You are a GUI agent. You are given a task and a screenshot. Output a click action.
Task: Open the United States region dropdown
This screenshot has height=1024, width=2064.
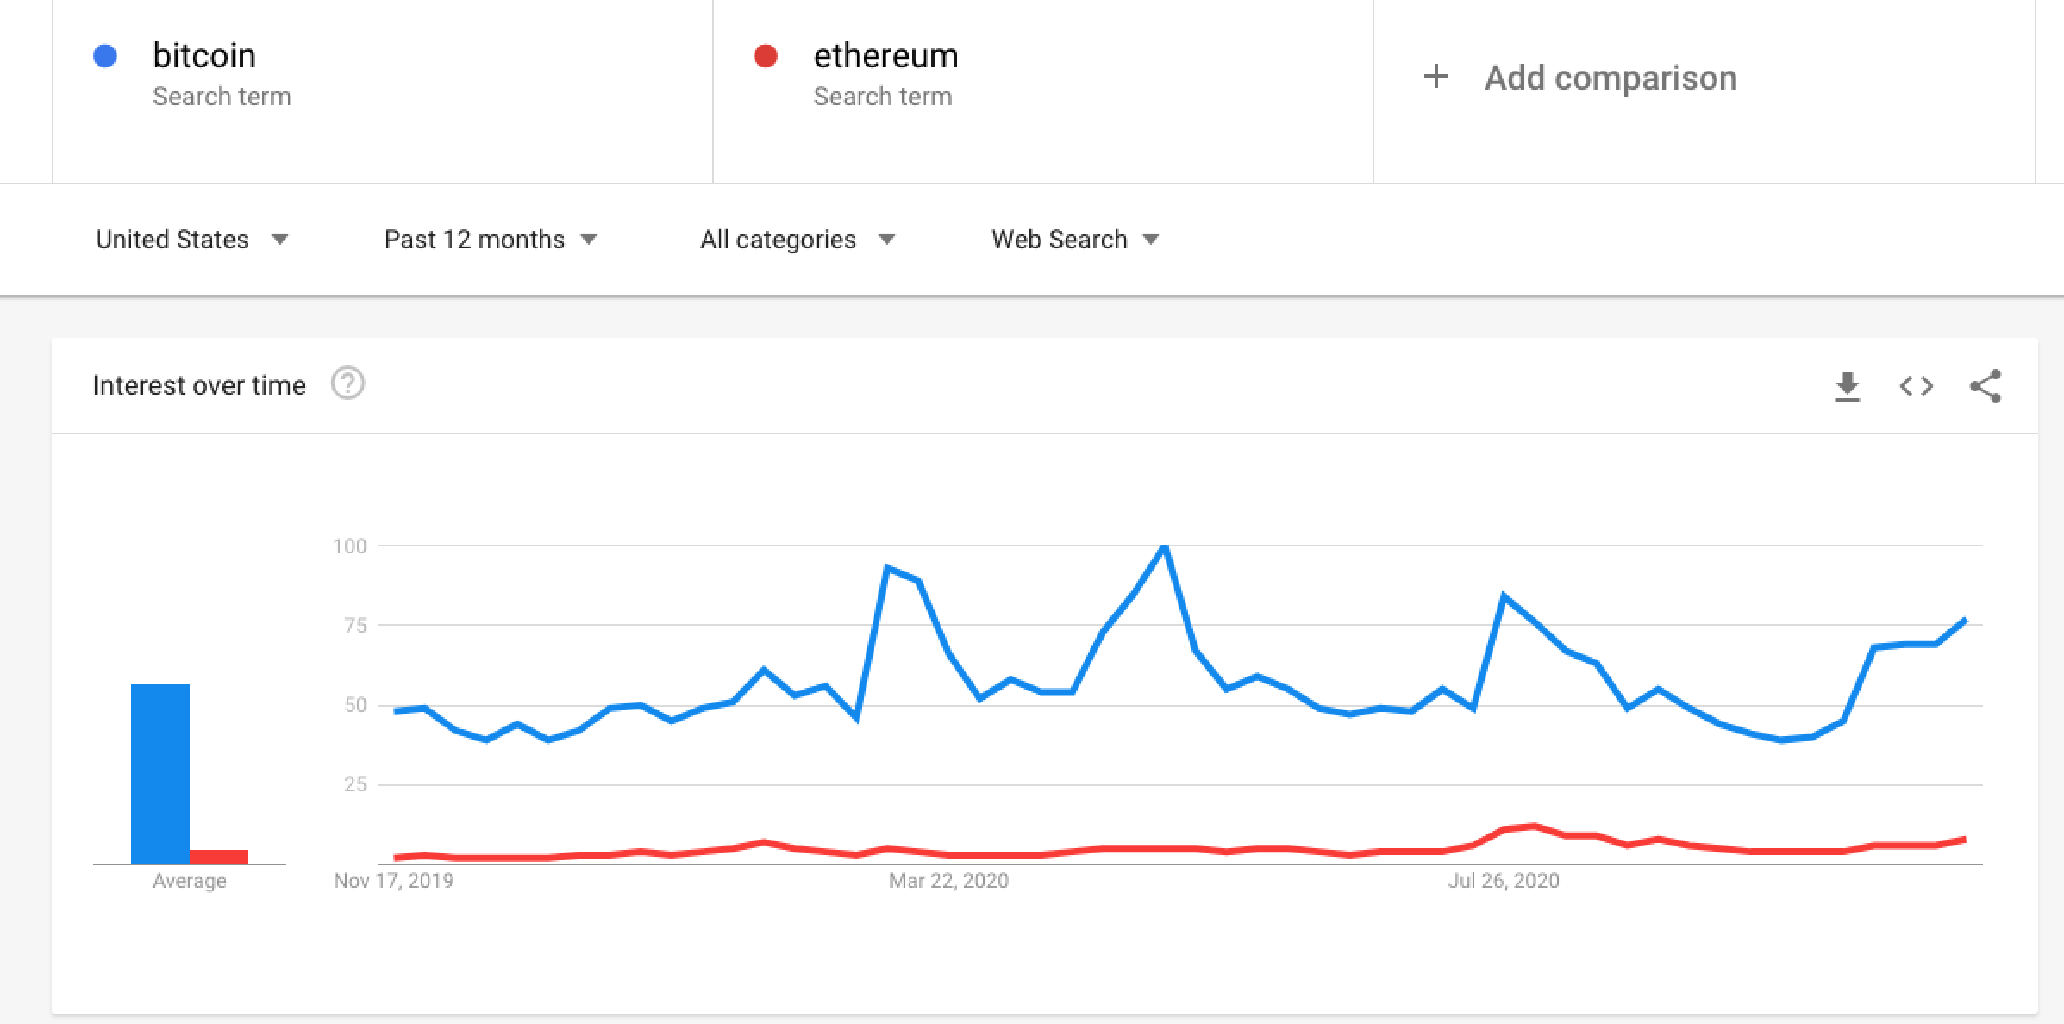coord(192,239)
